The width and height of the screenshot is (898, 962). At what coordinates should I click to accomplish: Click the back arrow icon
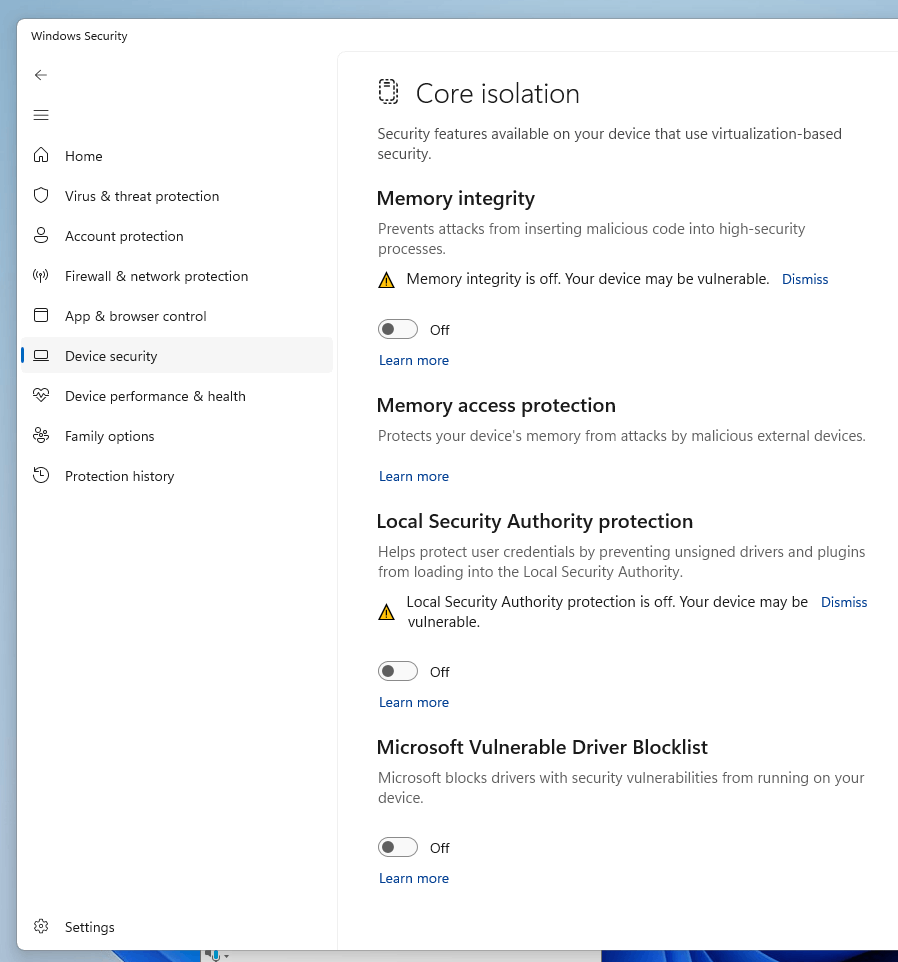pyautogui.click(x=41, y=75)
